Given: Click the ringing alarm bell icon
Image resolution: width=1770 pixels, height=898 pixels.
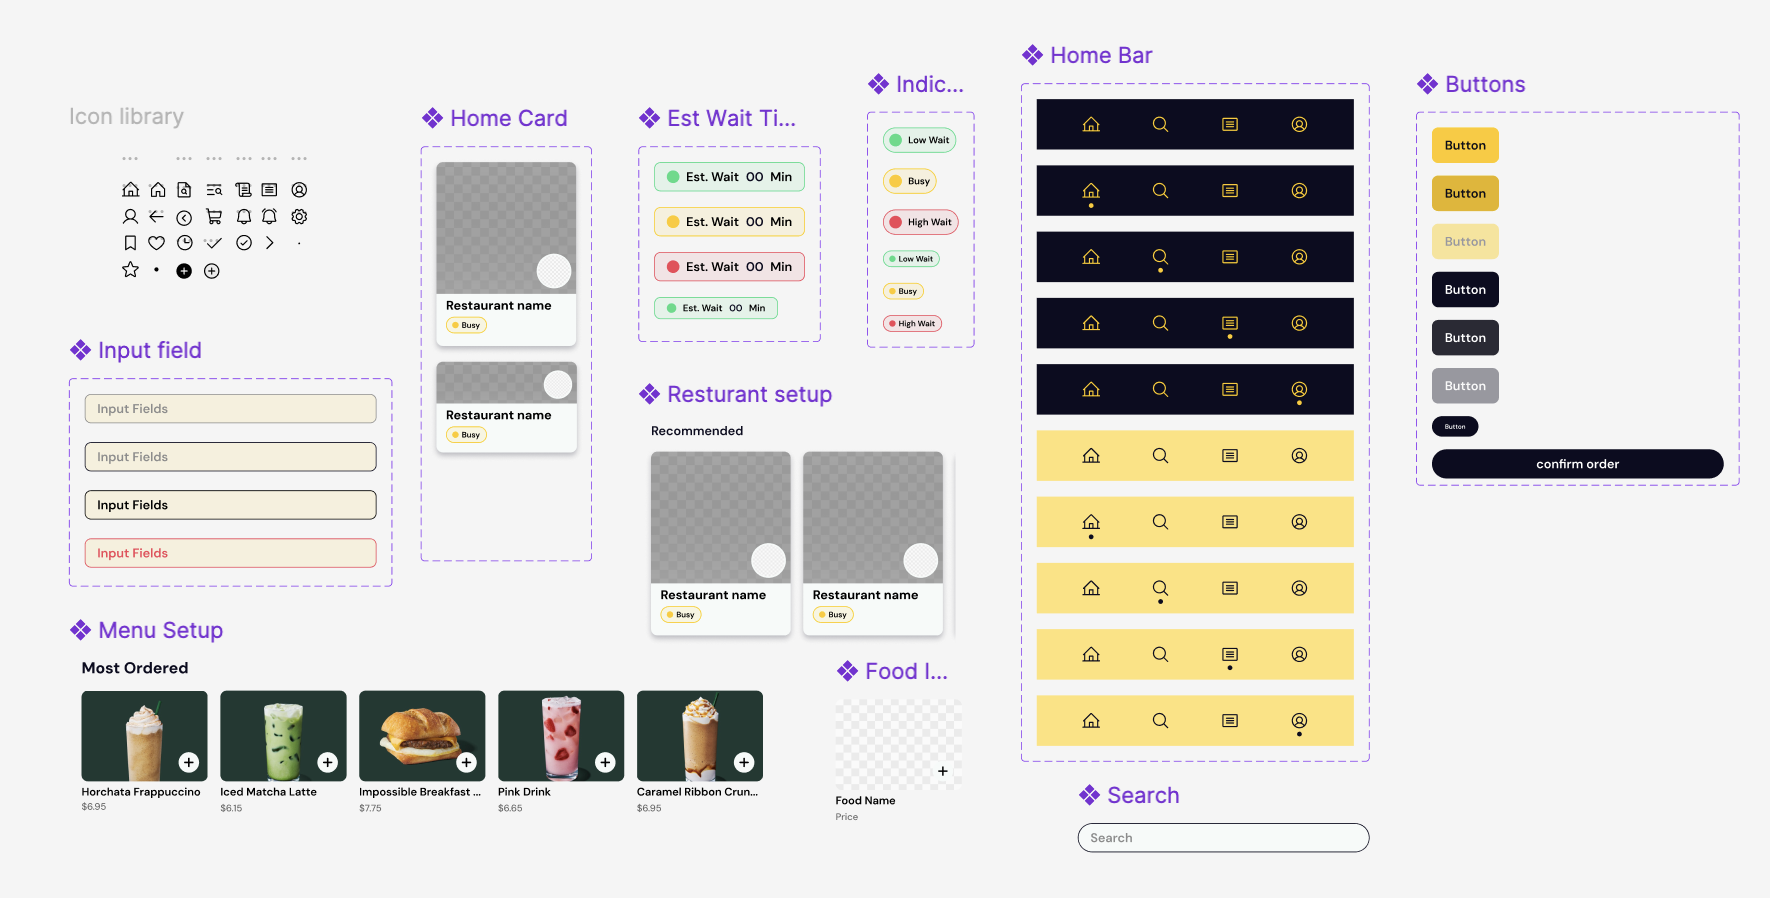Looking at the screenshot, I should pos(269,216).
